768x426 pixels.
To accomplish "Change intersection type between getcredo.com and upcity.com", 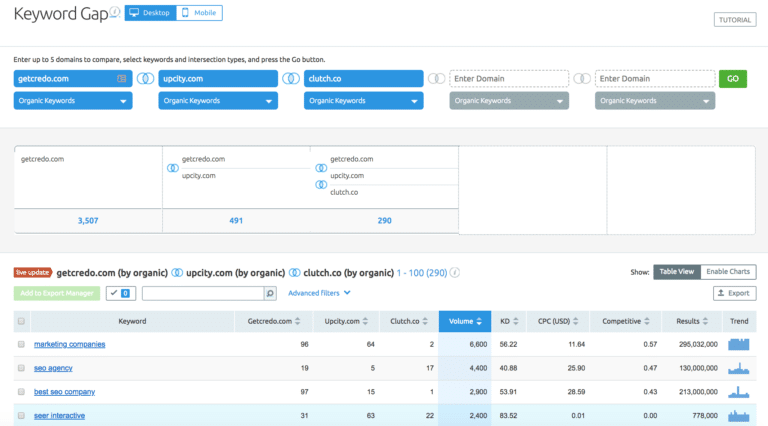I will (x=145, y=78).
